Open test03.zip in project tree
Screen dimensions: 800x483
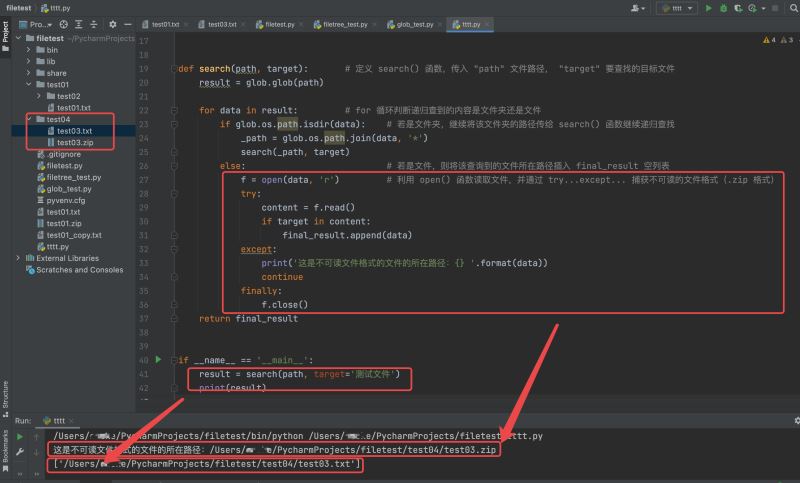pos(74,143)
